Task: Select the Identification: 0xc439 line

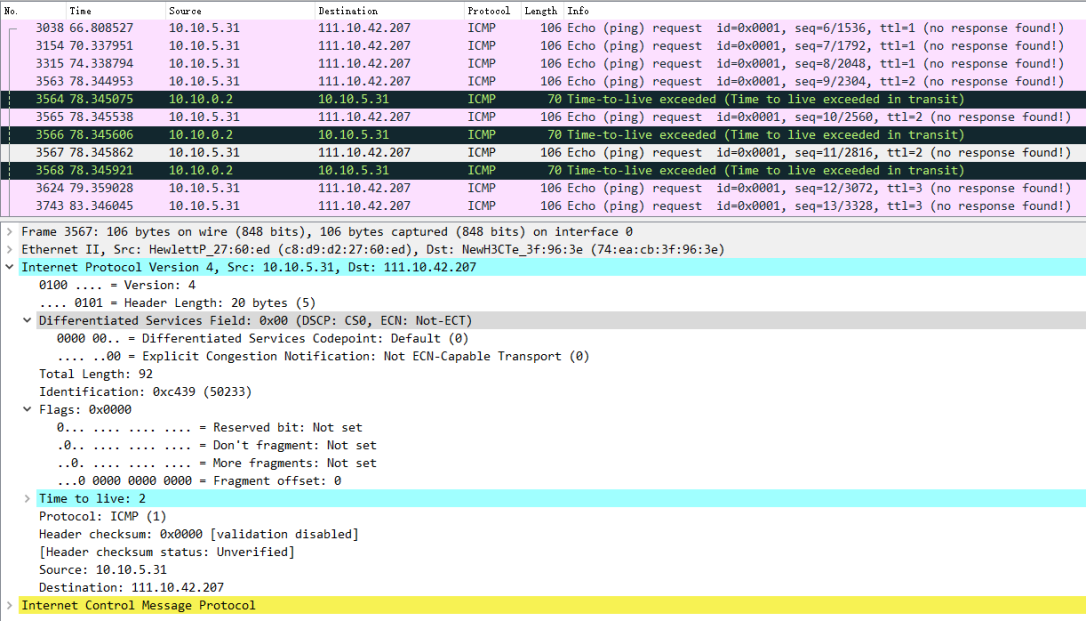Action: [145, 392]
